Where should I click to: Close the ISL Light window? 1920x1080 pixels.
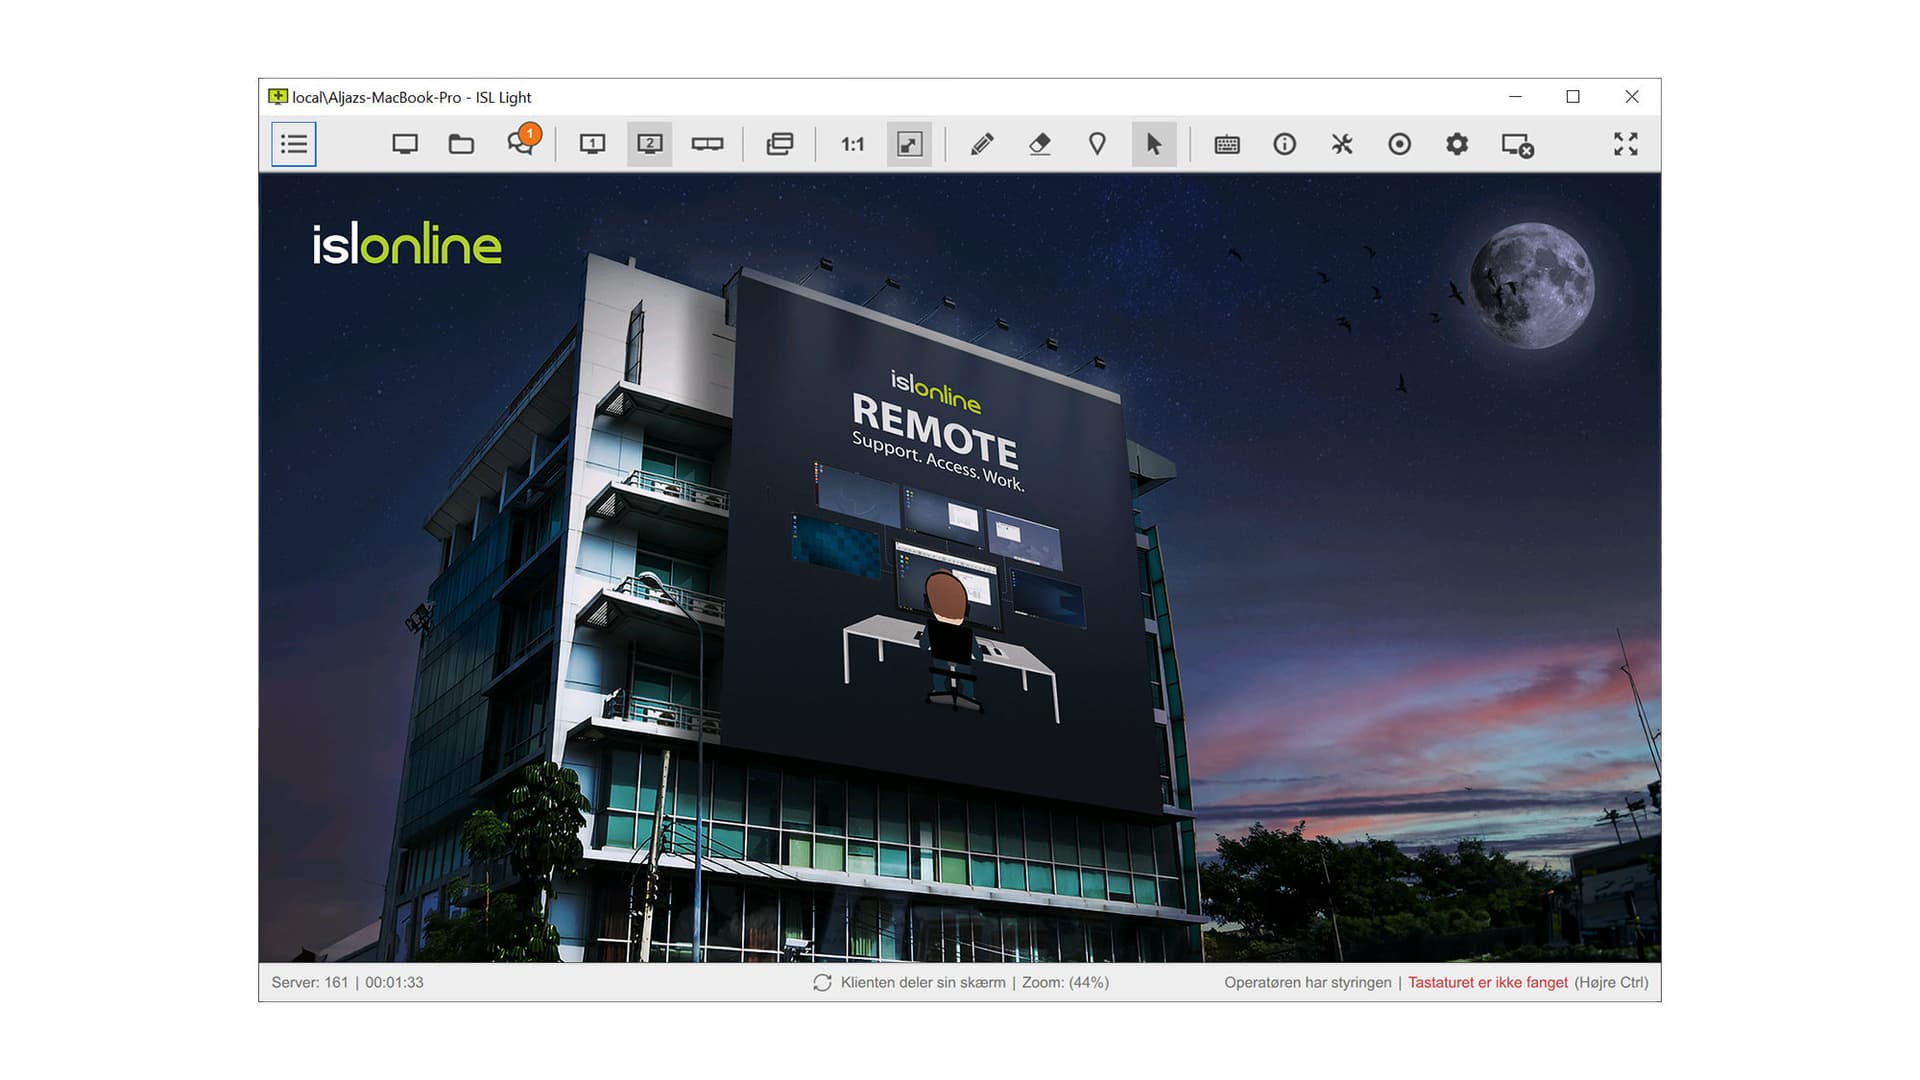pos(1632,97)
